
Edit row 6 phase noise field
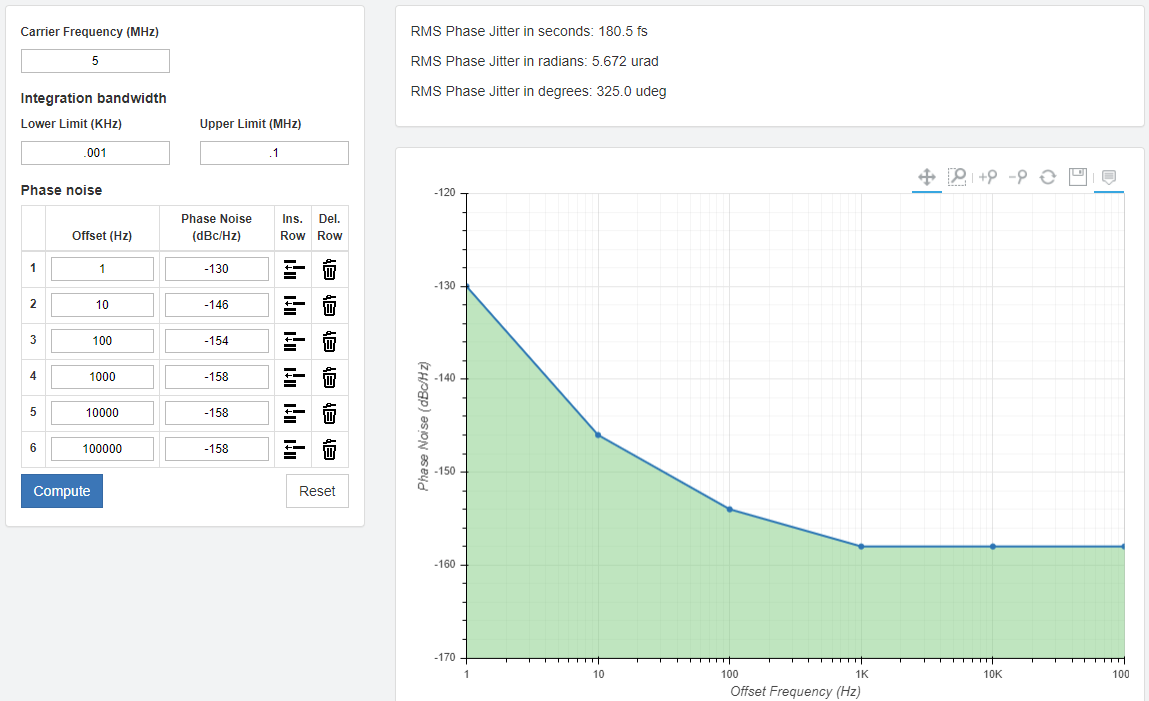click(217, 448)
